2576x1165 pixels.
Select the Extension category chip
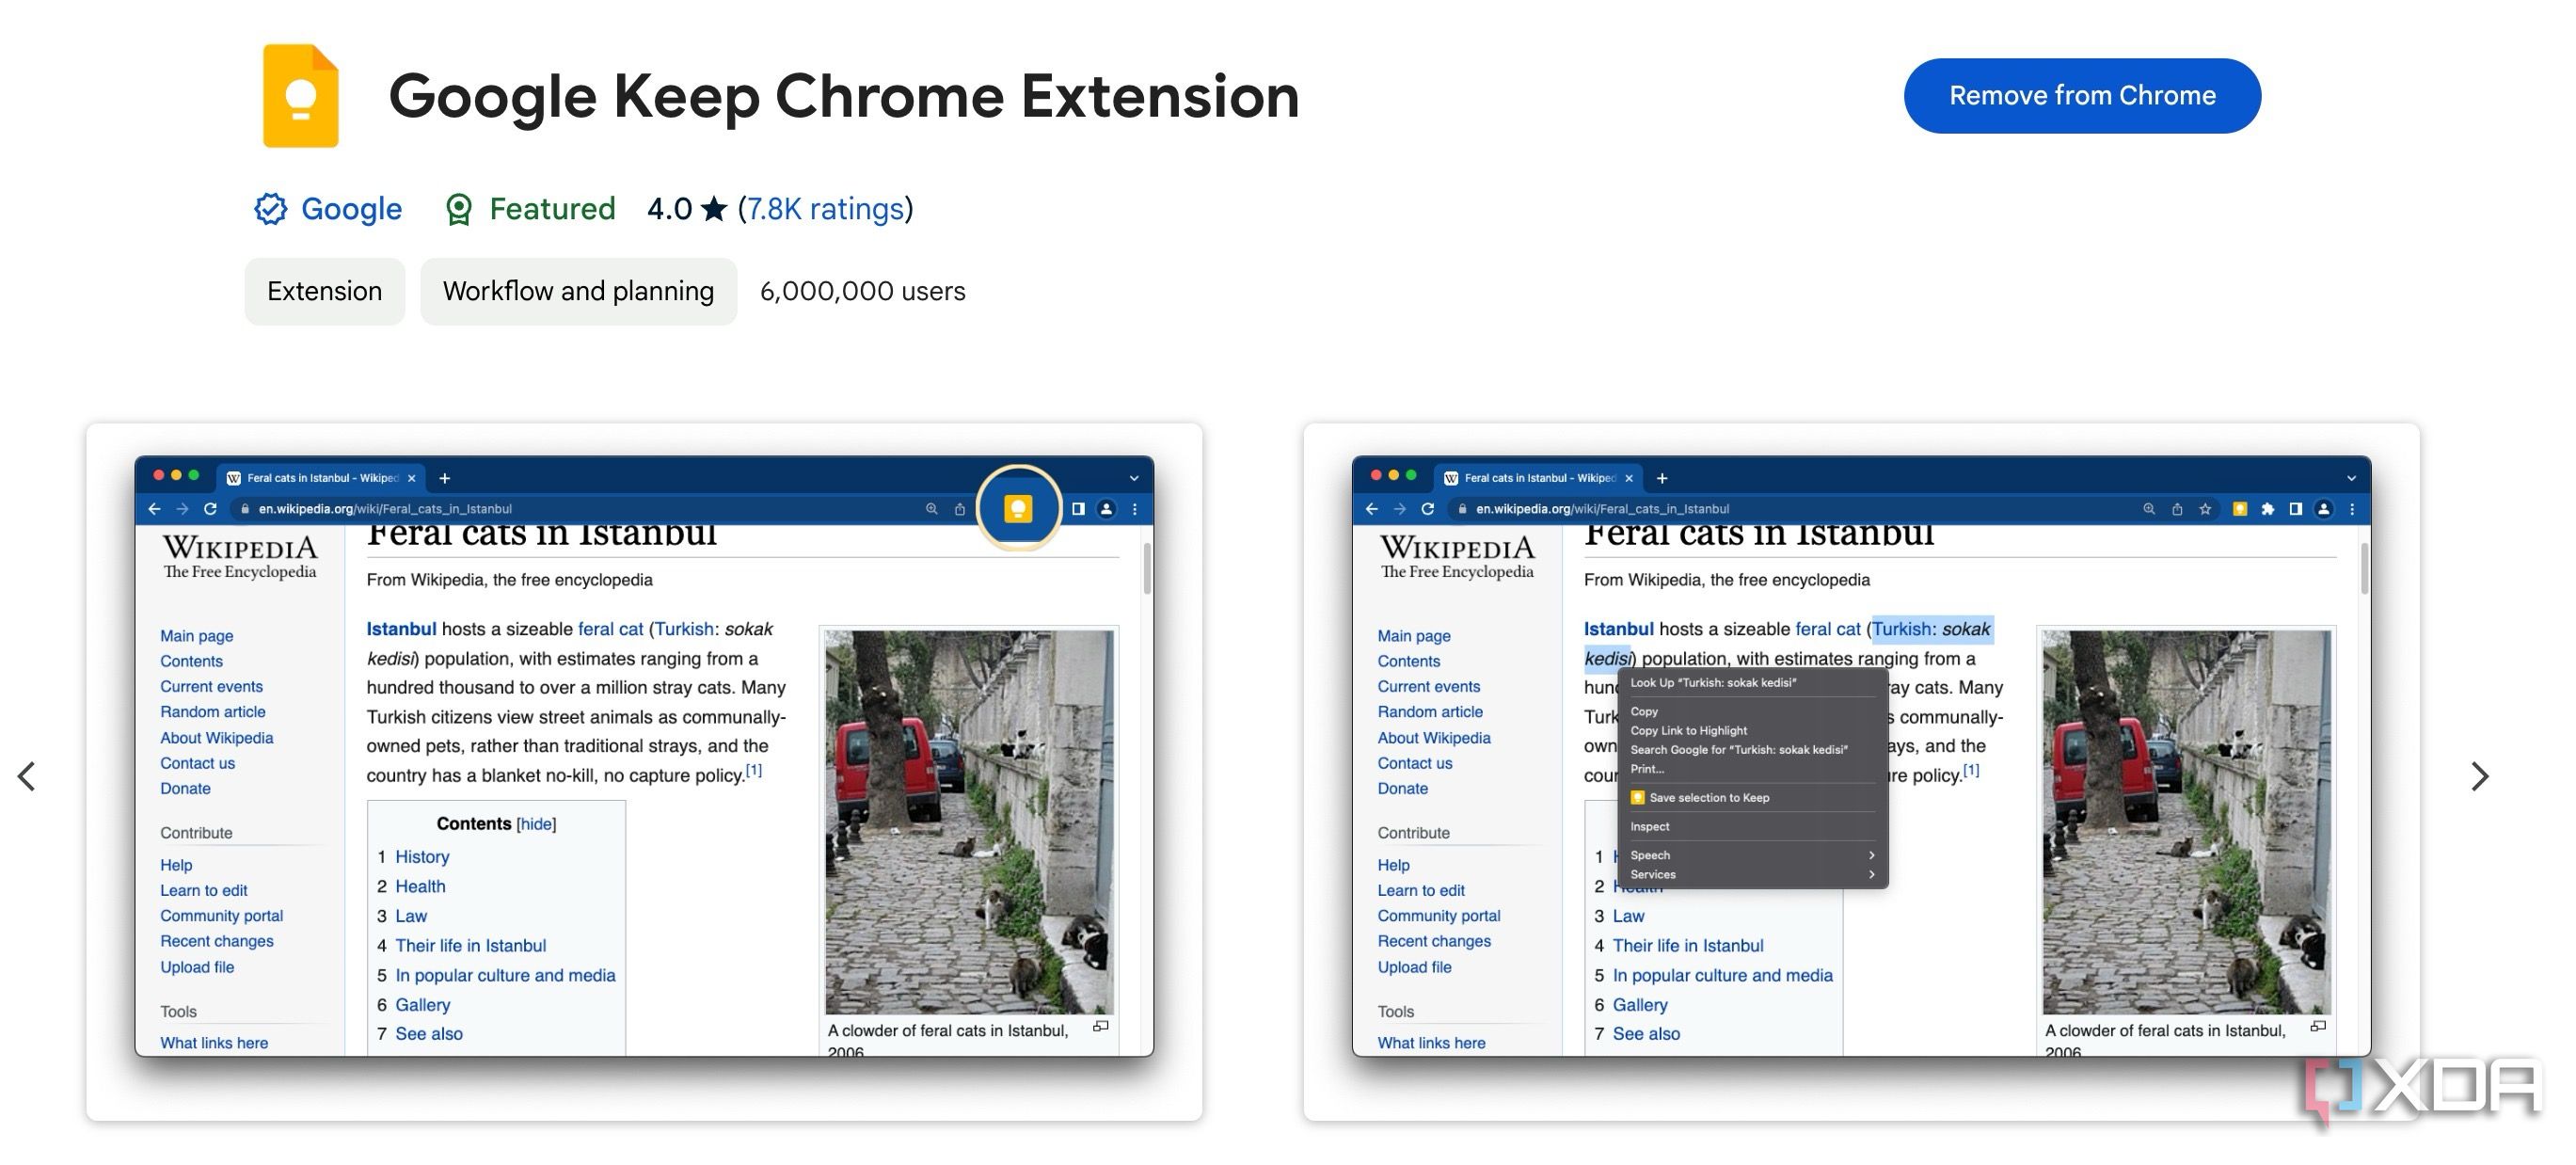pos(324,291)
